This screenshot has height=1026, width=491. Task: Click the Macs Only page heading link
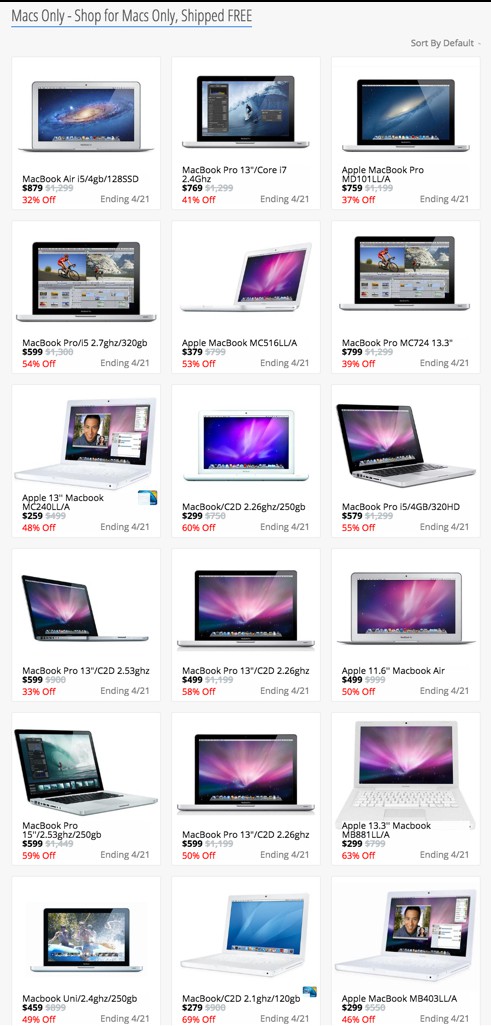[132, 16]
